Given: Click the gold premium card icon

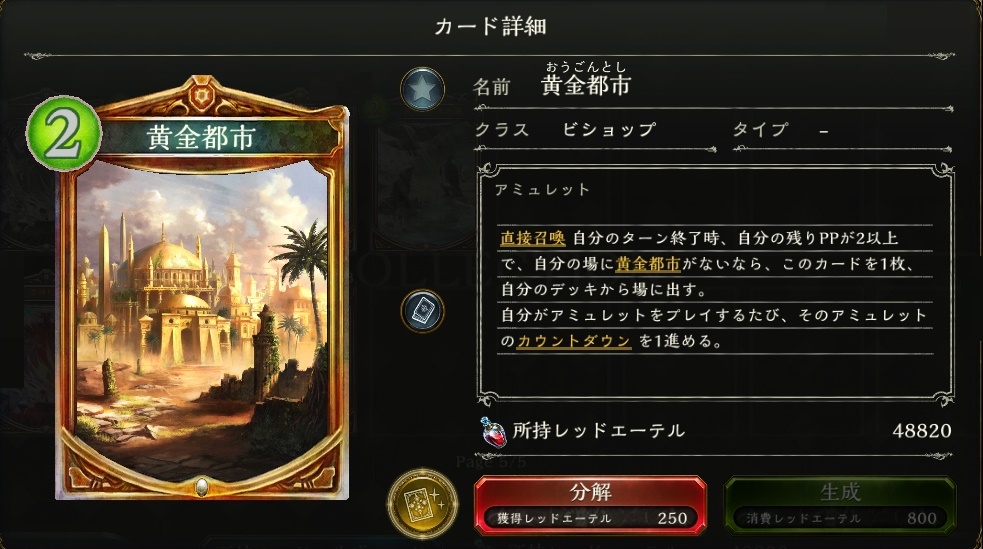Looking at the screenshot, I should pos(423,503).
